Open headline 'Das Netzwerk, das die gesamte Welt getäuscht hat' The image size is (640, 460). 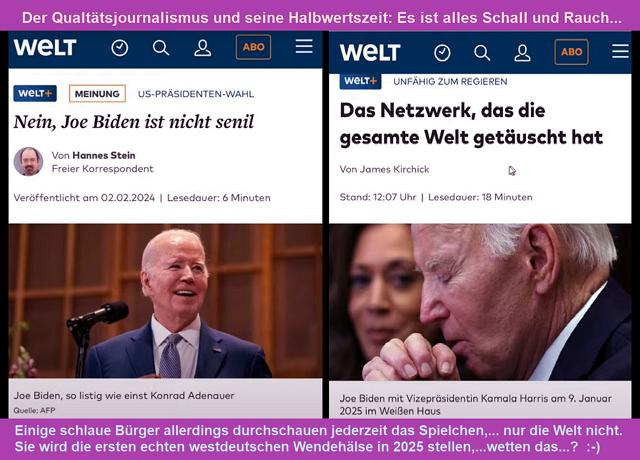(471, 124)
